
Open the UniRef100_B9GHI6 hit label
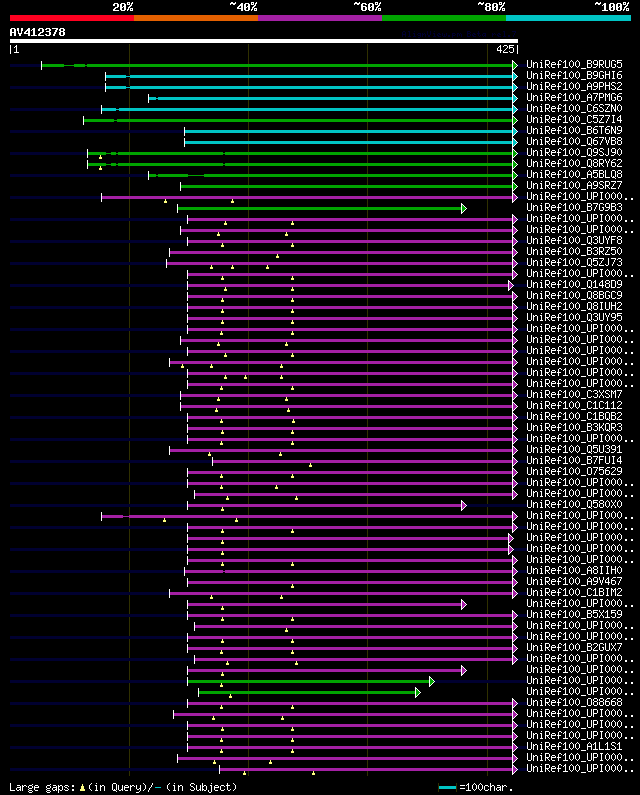574,76
